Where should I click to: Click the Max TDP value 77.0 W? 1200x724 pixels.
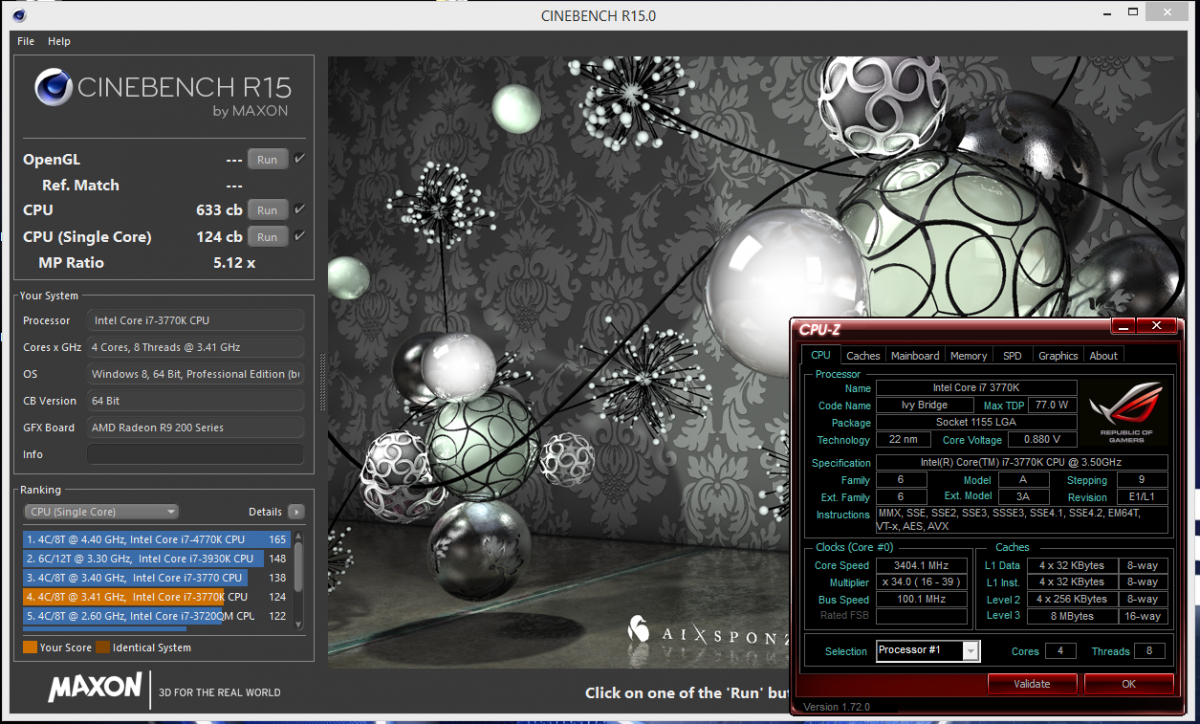(1052, 405)
